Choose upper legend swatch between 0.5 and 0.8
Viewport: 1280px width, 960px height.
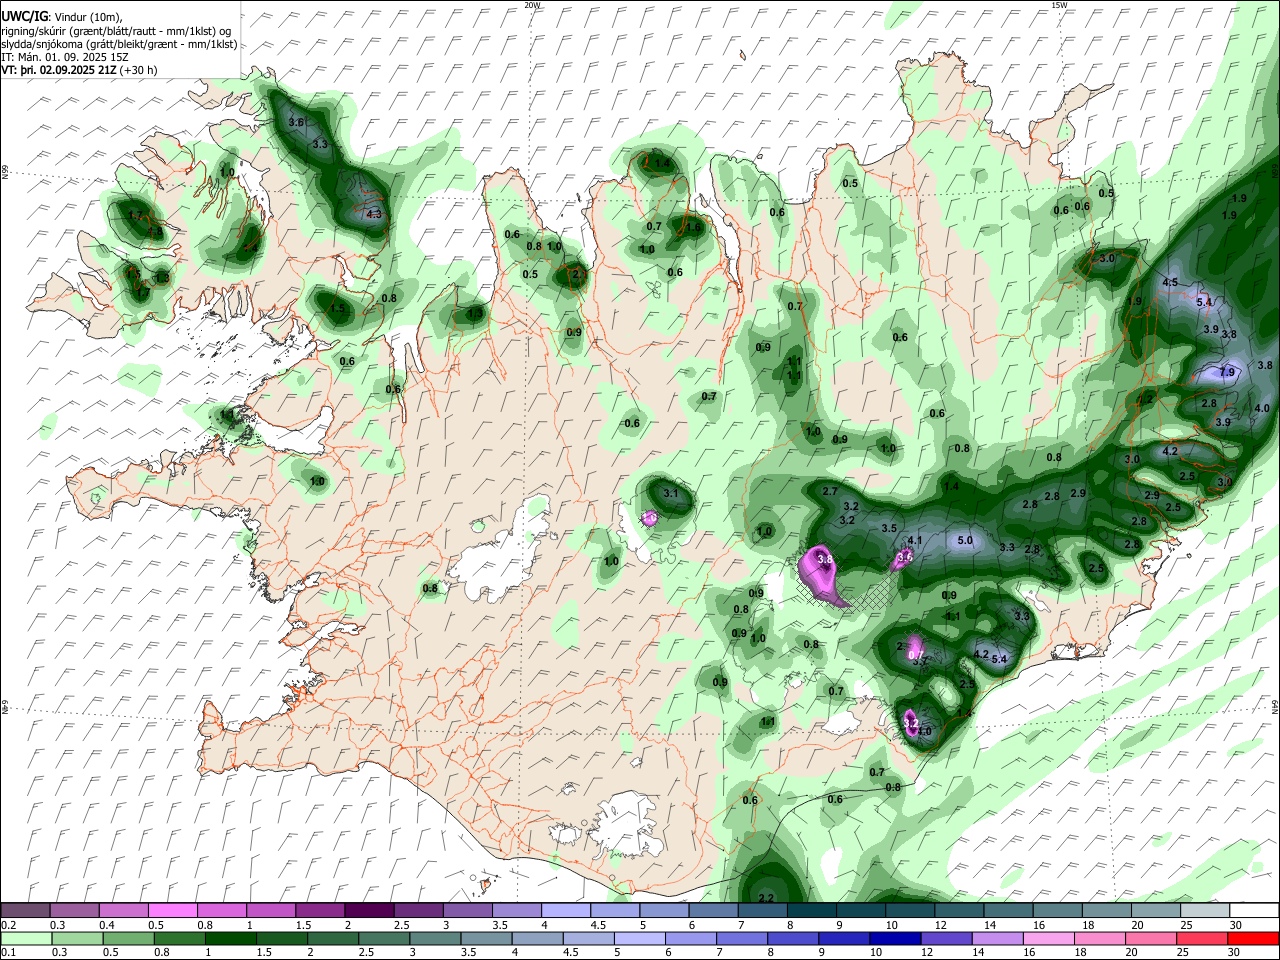172,910
